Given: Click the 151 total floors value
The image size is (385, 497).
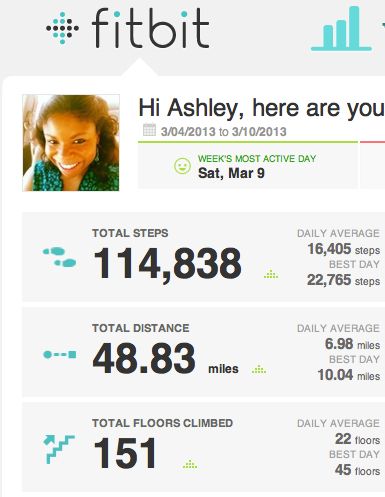Looking at the screenshot, I should [x=125, y=453].
